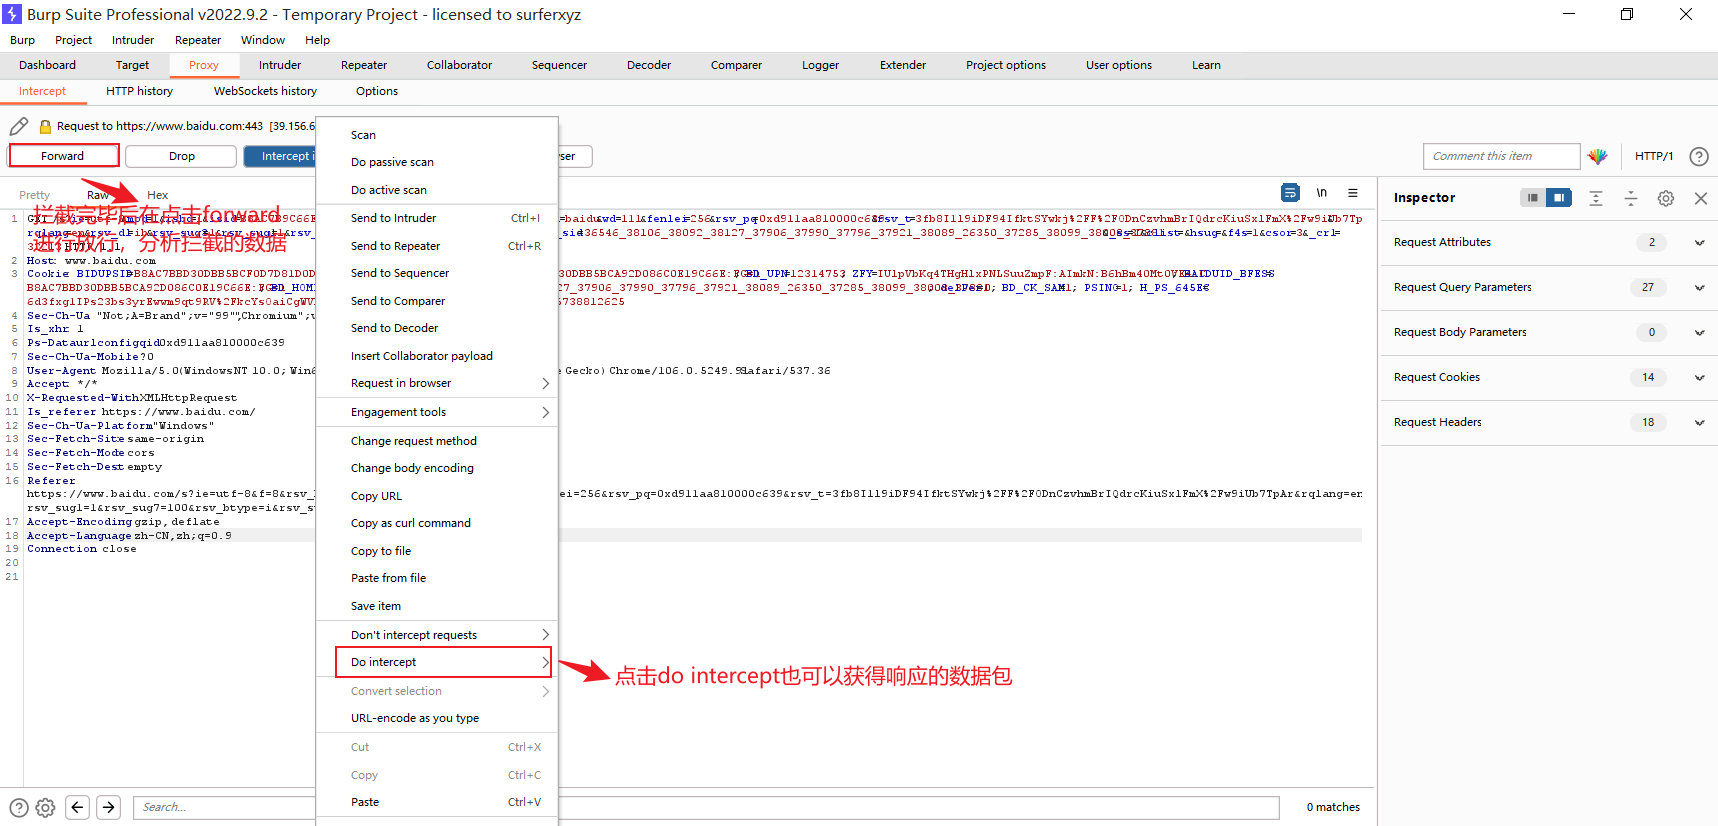1718x826 pixels.
Task: Open the HTTP history tab
Action: pyautogui.click(x=139, y=91)
